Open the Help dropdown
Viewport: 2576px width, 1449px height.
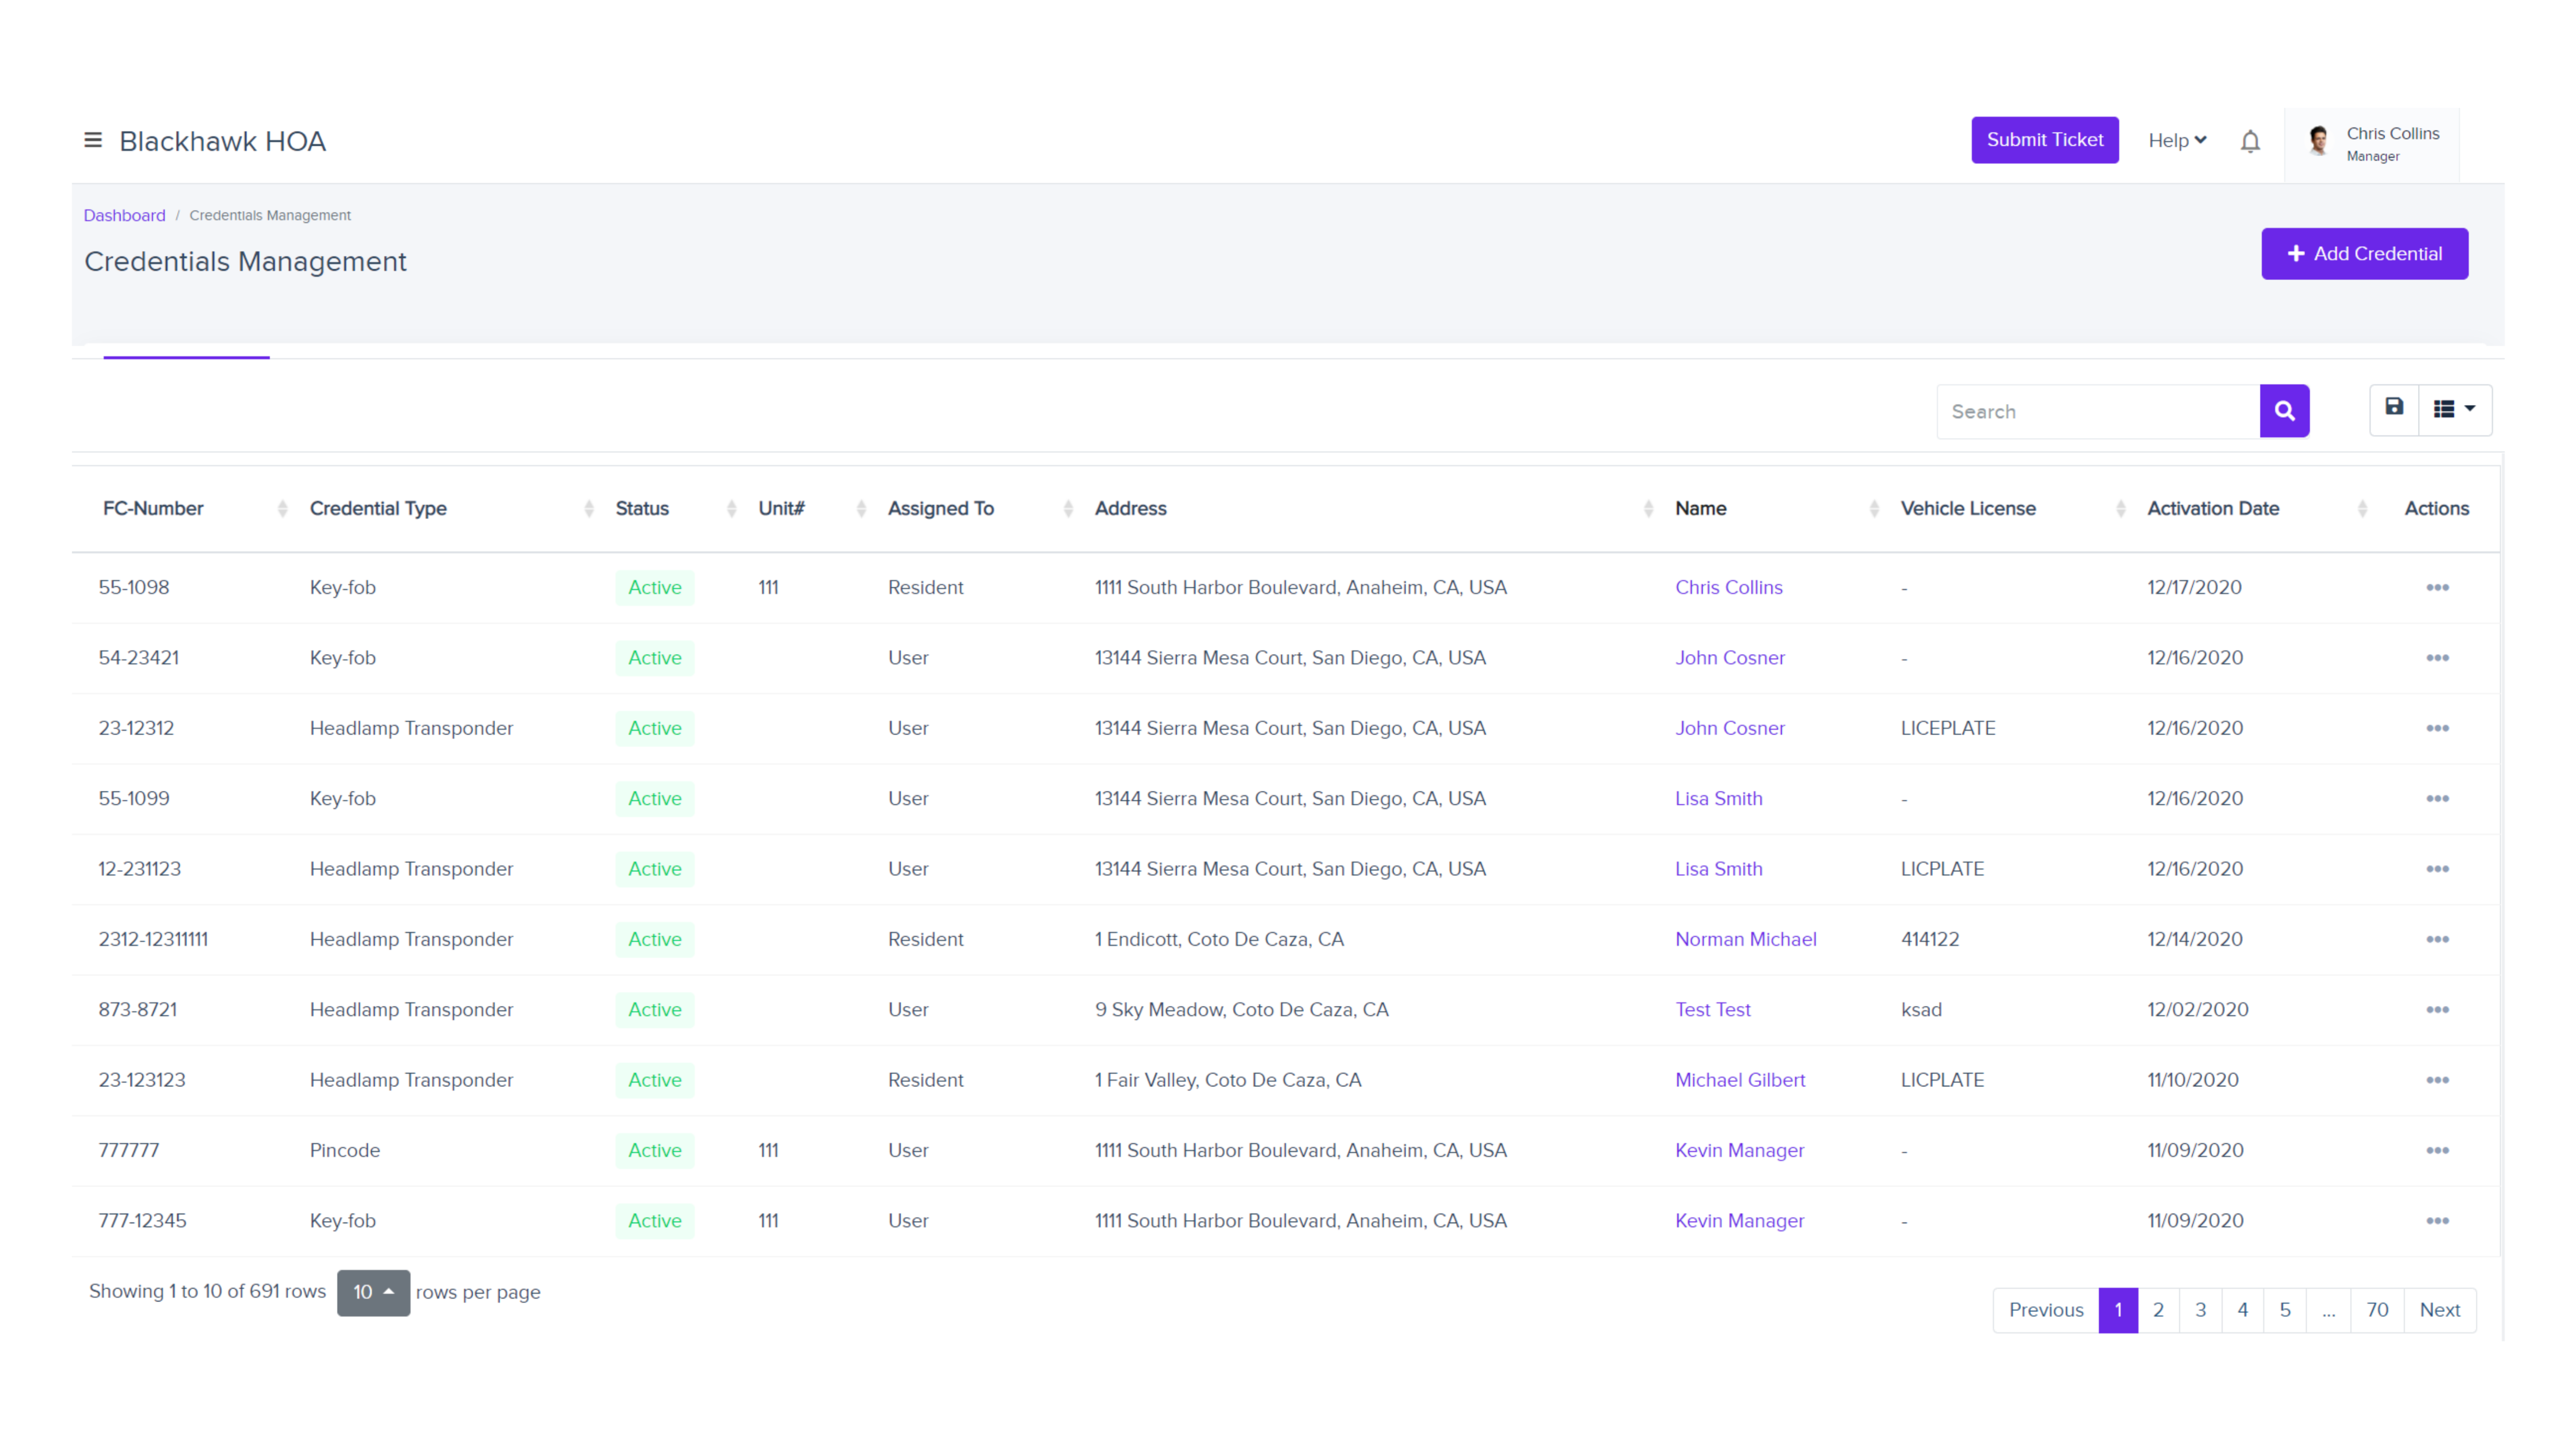pos(2177,140)
